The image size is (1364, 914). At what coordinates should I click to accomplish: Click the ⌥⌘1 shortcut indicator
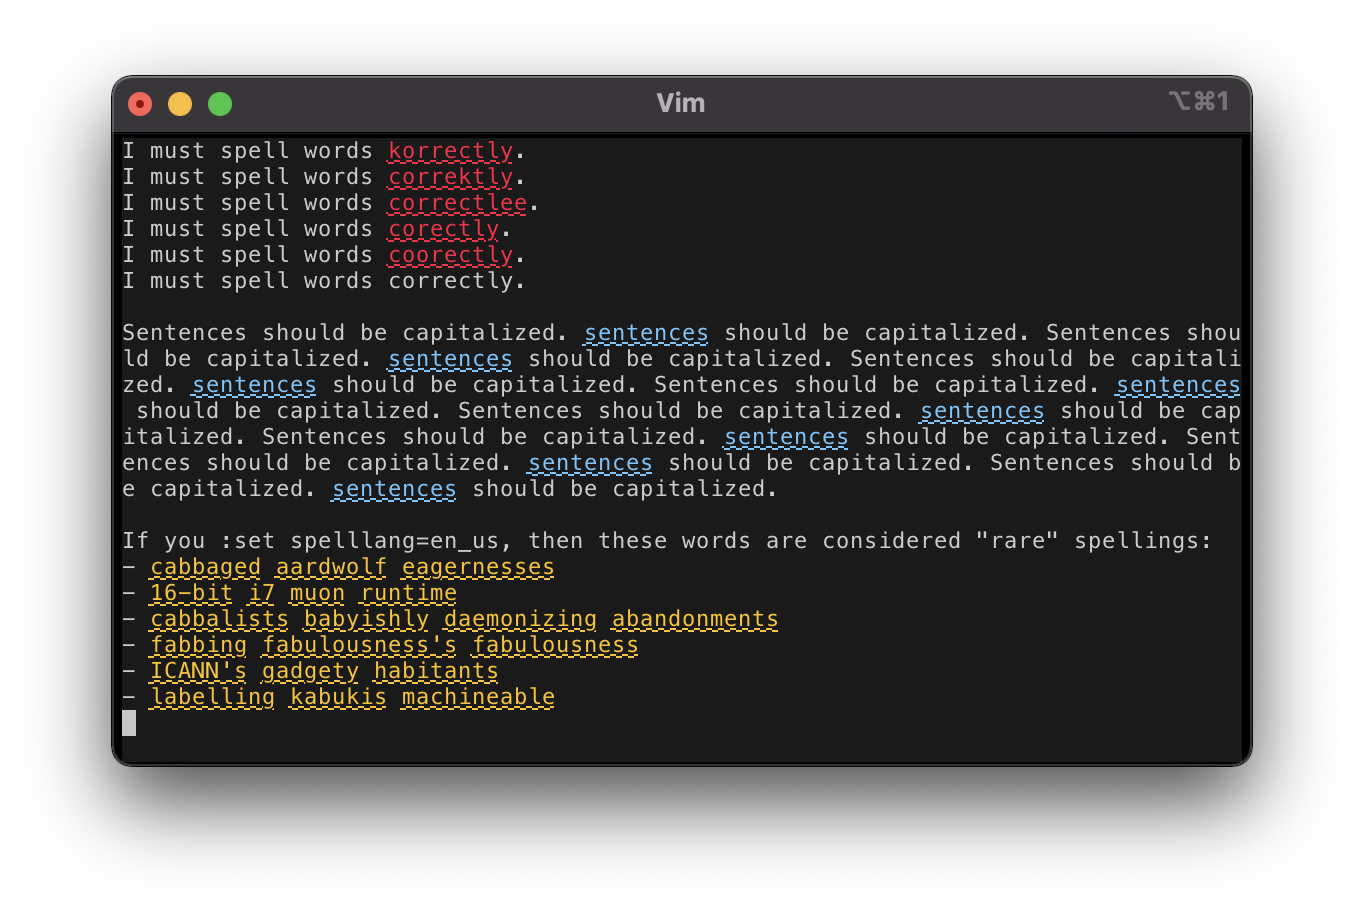pyautogui.click(x=1201, y=102)
